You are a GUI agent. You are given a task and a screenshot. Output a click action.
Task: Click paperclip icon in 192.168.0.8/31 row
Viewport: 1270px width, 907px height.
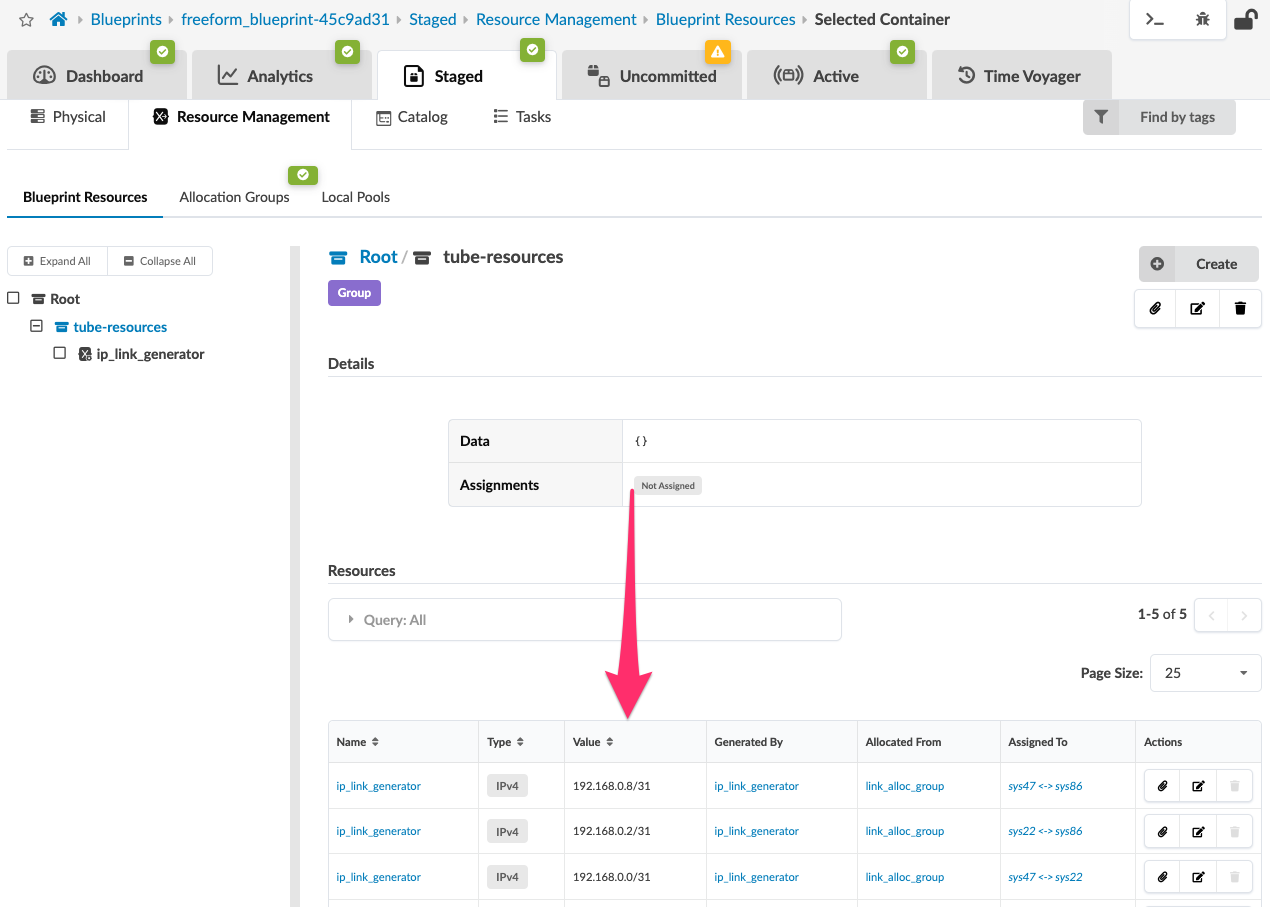1162,786
